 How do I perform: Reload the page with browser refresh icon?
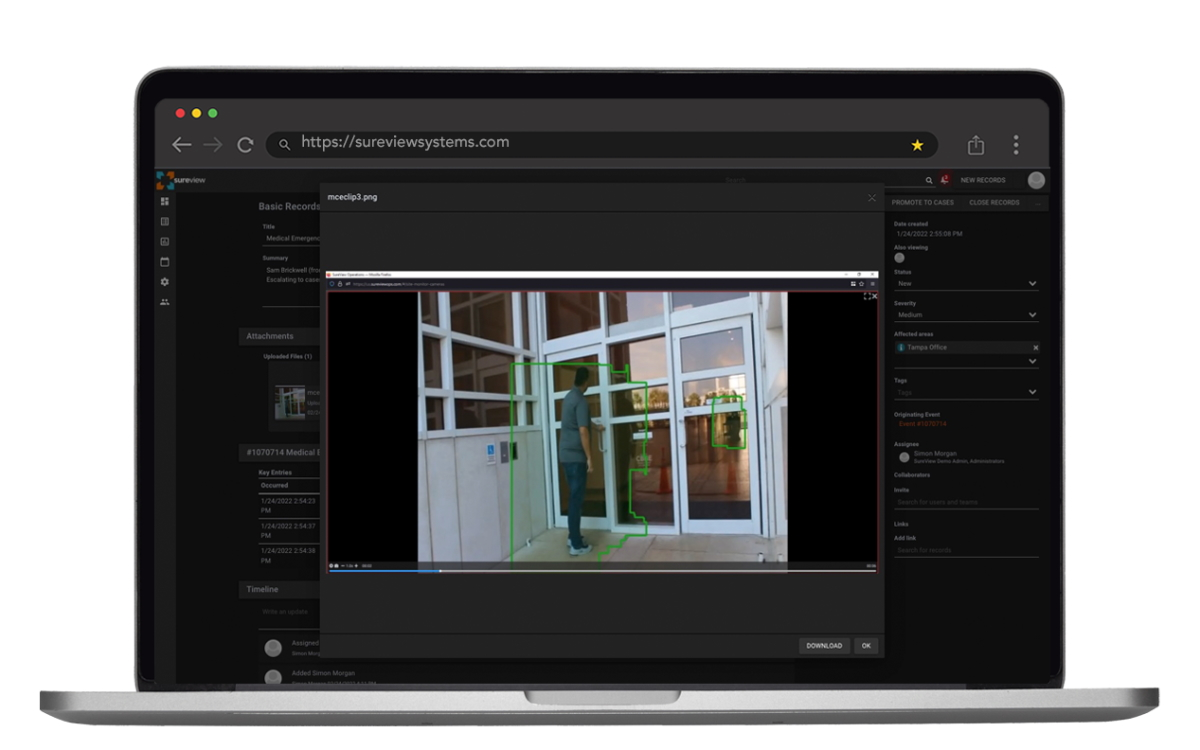245,145
